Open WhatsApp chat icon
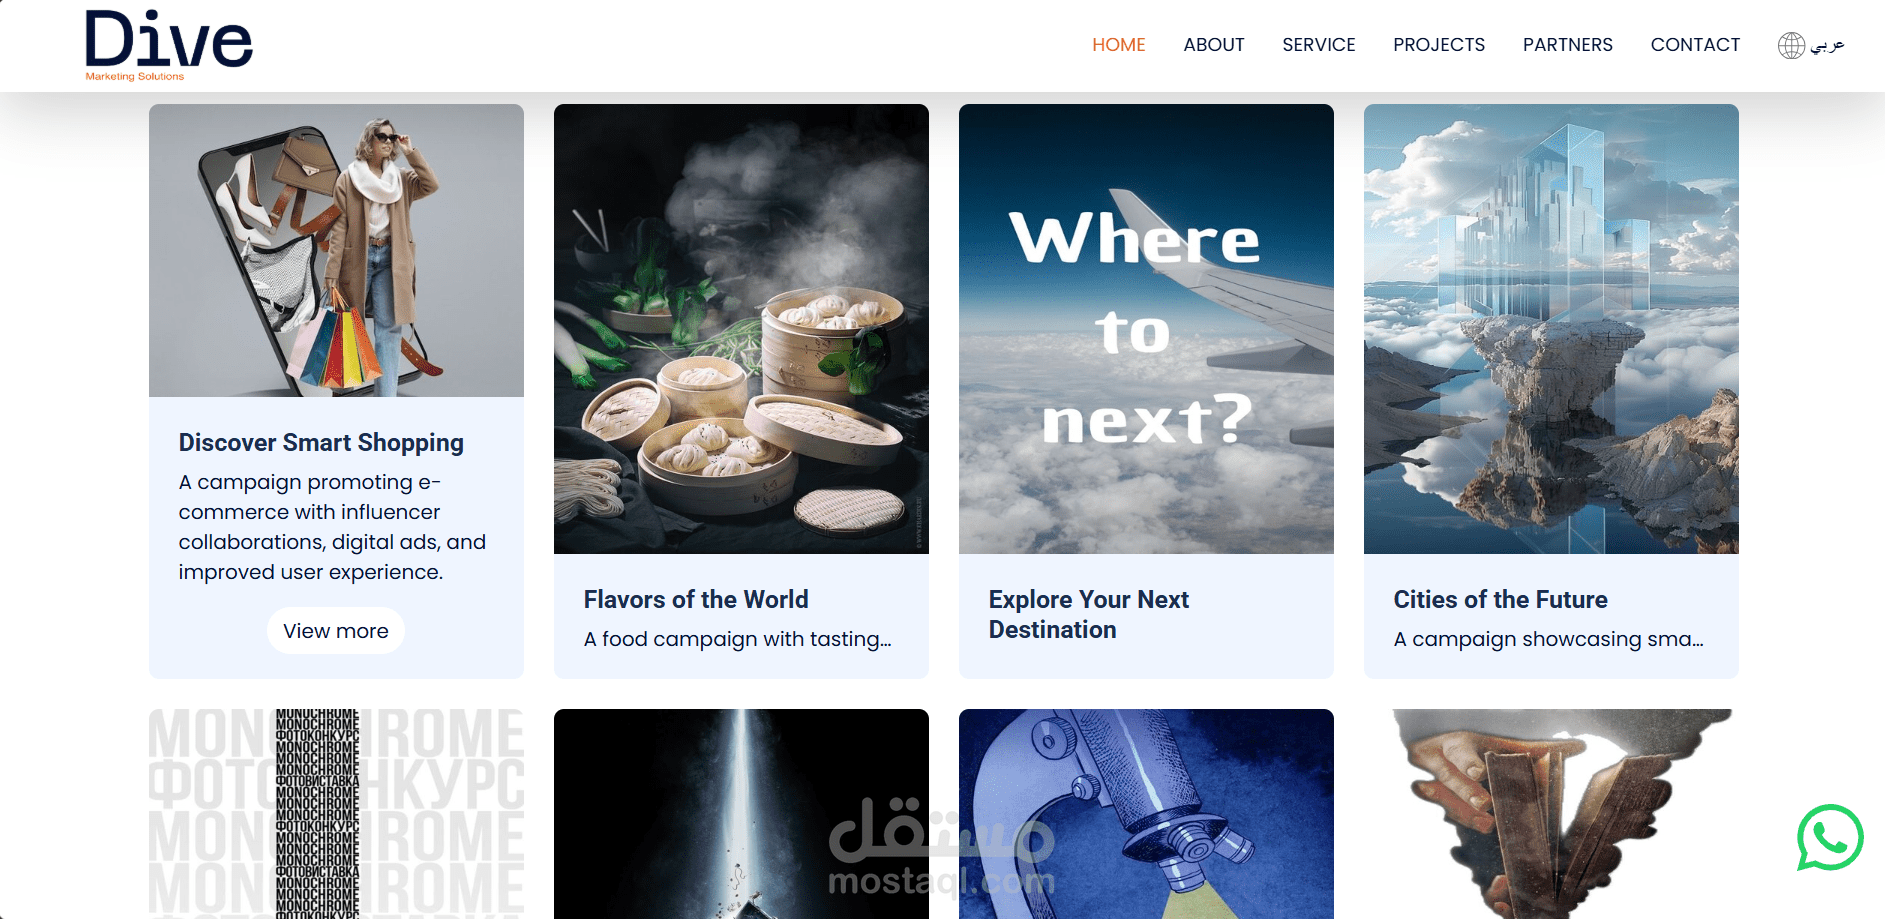This screenshot has width=1885, height=919. pyautogui.click(x=1829, y=838)
